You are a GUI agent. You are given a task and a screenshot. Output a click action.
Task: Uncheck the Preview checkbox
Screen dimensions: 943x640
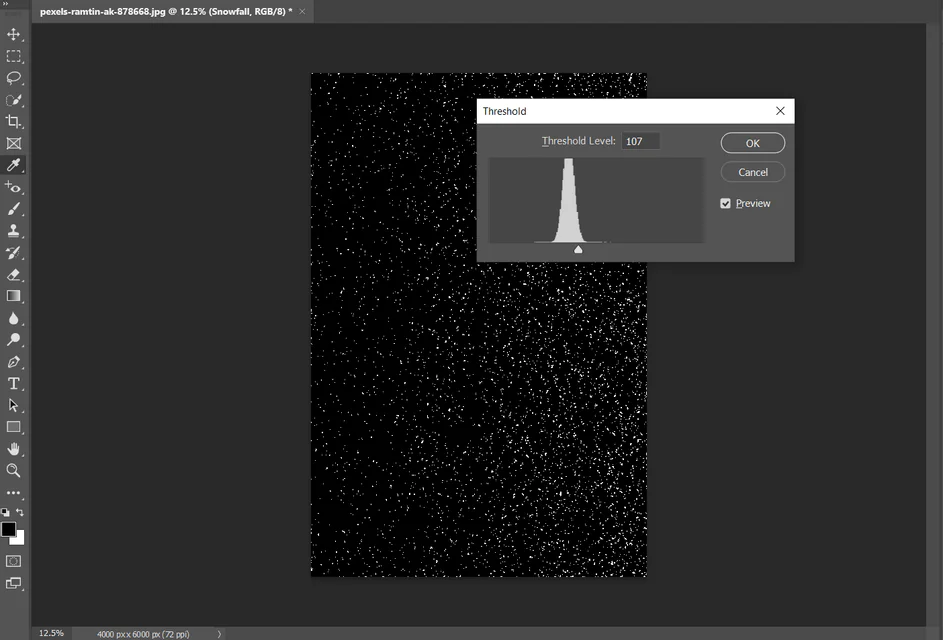726,203
